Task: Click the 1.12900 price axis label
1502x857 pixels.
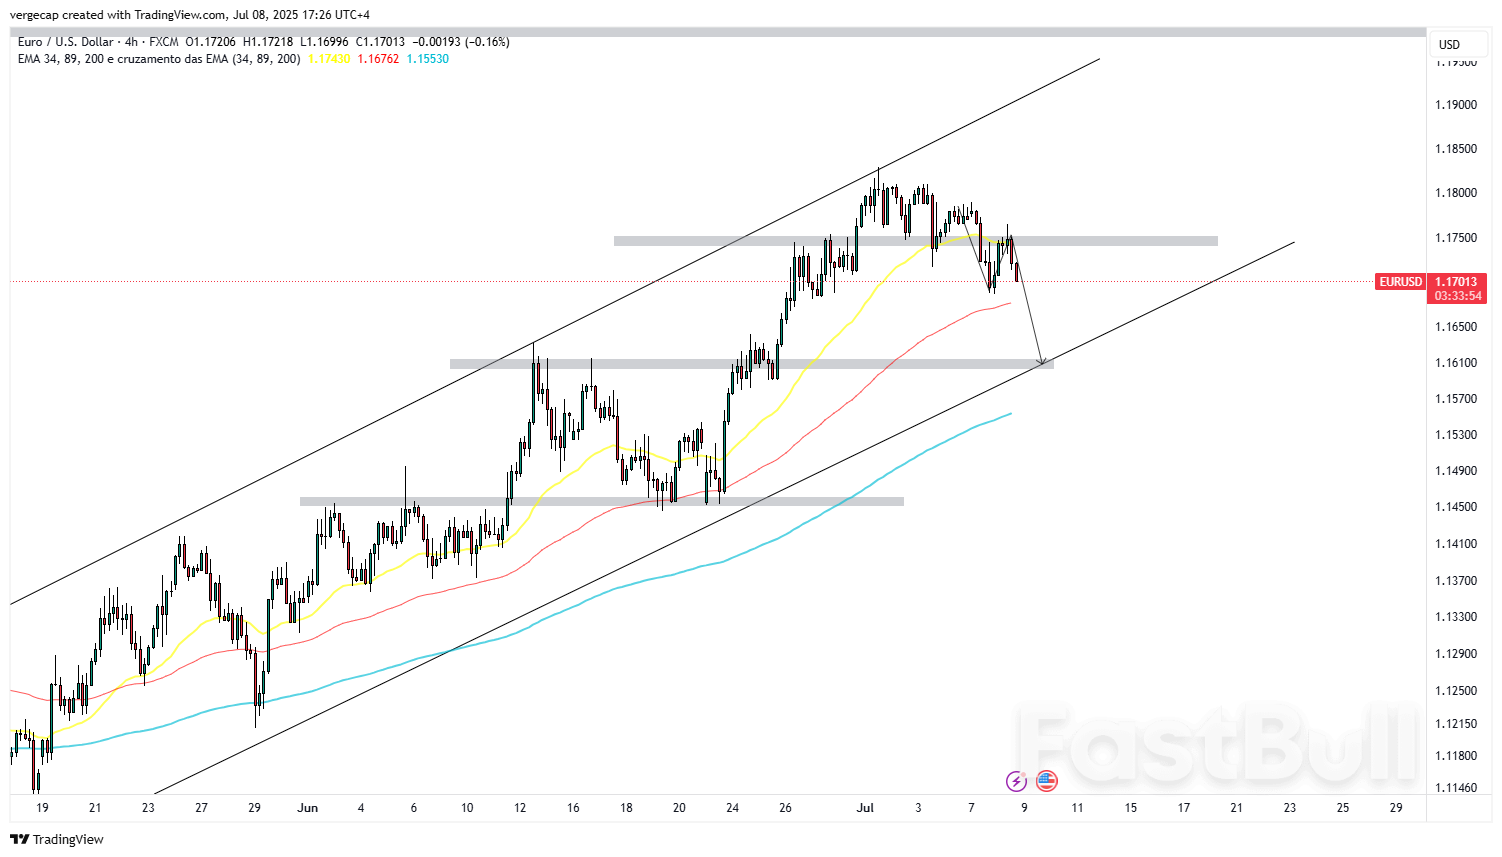Action: pyautogui.click(x=1456, y=654)
